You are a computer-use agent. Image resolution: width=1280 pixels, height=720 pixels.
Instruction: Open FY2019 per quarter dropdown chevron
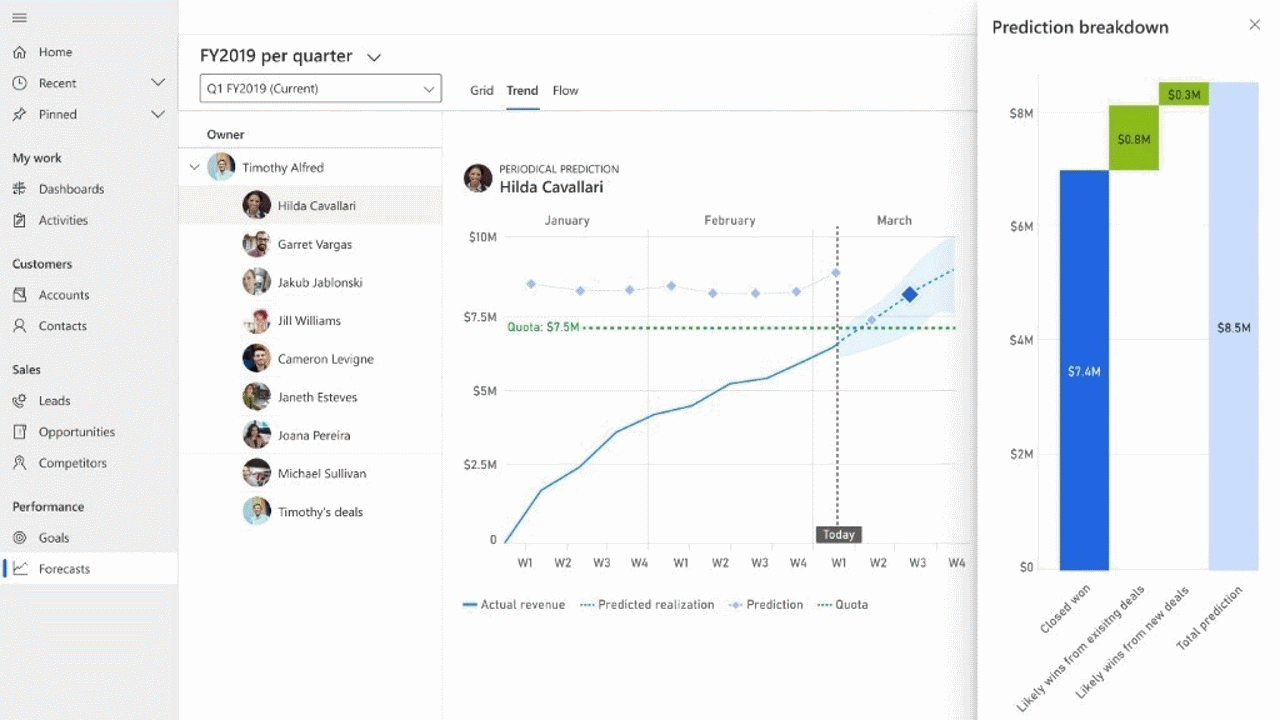point(374,58)
